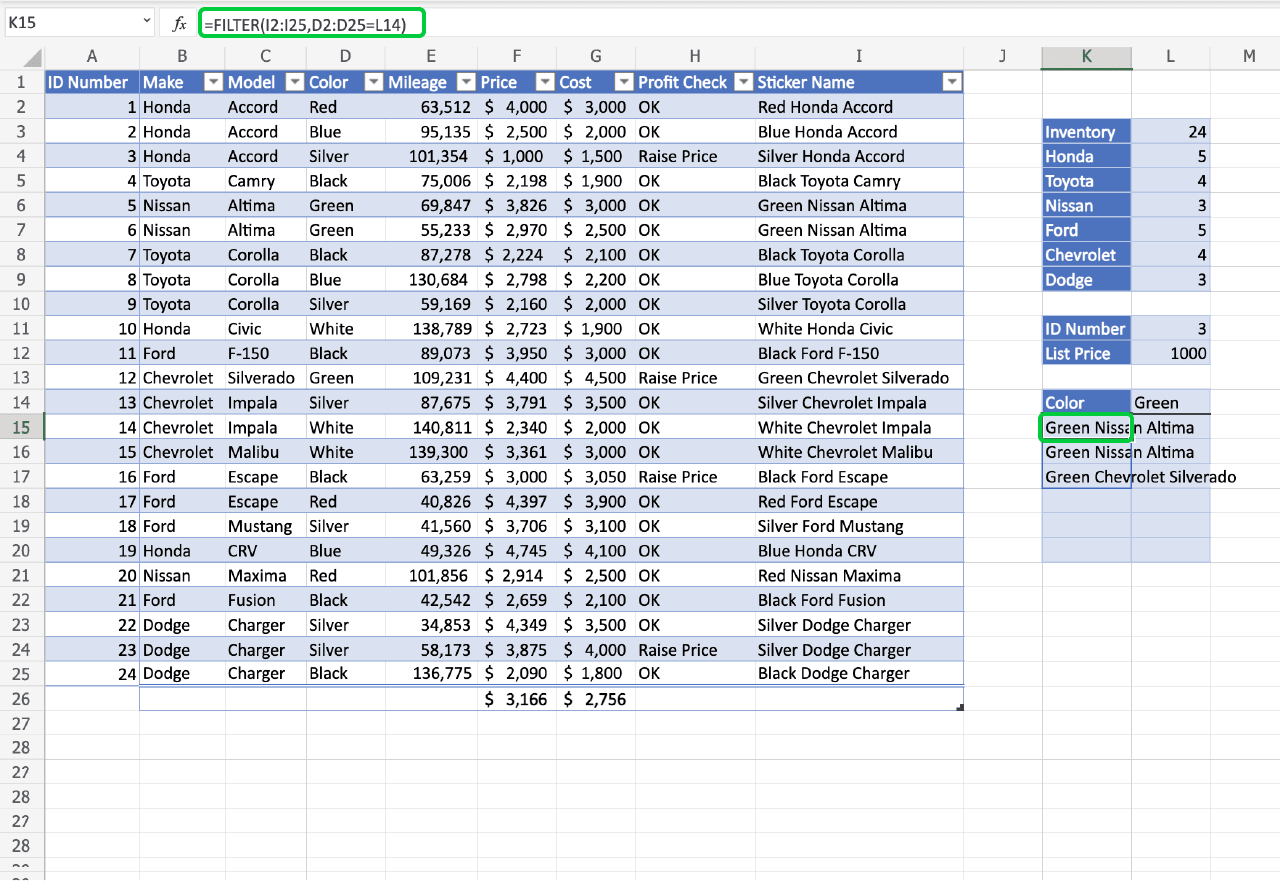
Task: Click the F-150 model cell
Action: click(265, 353)
